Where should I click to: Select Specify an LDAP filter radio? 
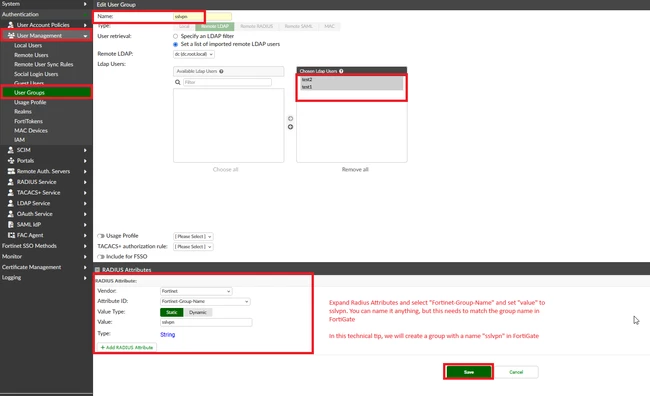pyautogui.click(x=175, y=36)
